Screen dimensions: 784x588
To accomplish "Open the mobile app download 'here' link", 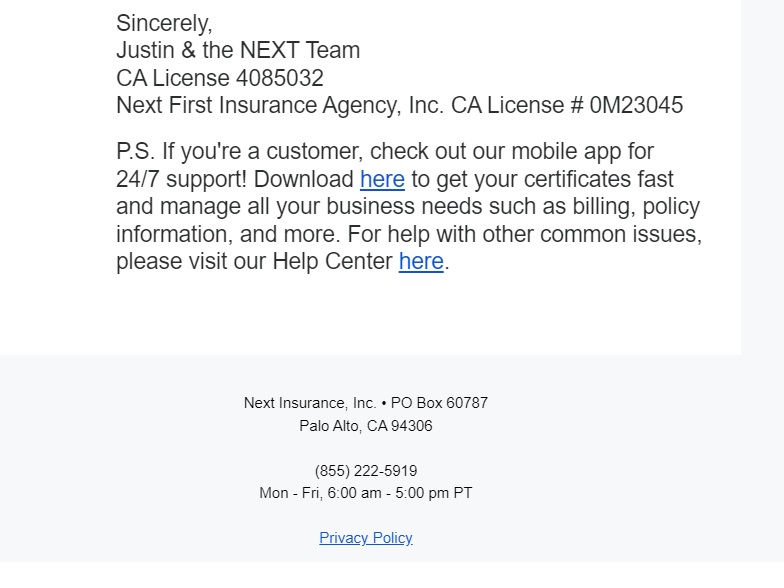I will tap(382, 179).
